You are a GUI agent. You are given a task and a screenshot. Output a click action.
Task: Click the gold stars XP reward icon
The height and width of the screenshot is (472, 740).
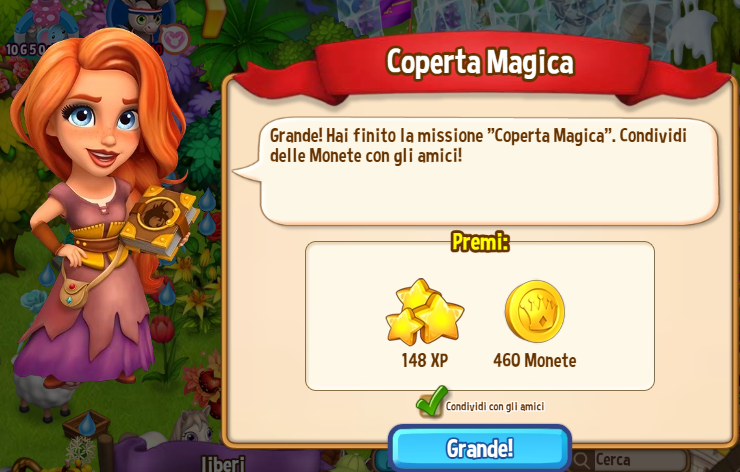coord(424,311)
